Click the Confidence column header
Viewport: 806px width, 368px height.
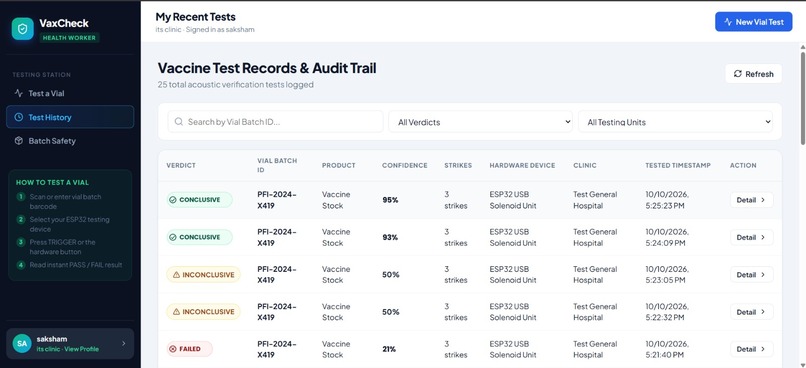point(405,165)
